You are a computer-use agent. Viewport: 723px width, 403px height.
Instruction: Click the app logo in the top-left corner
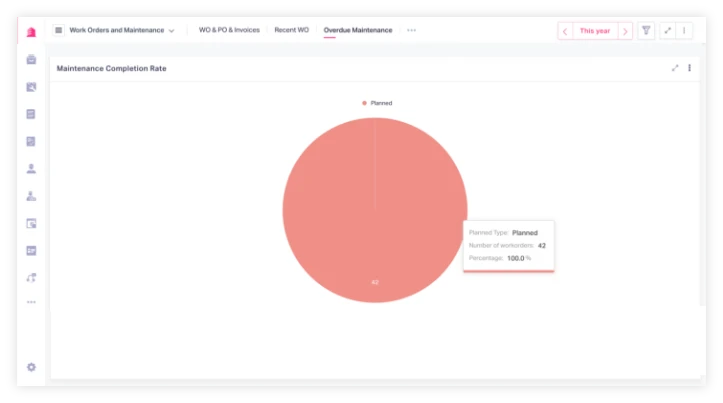[x=31, y=31]
